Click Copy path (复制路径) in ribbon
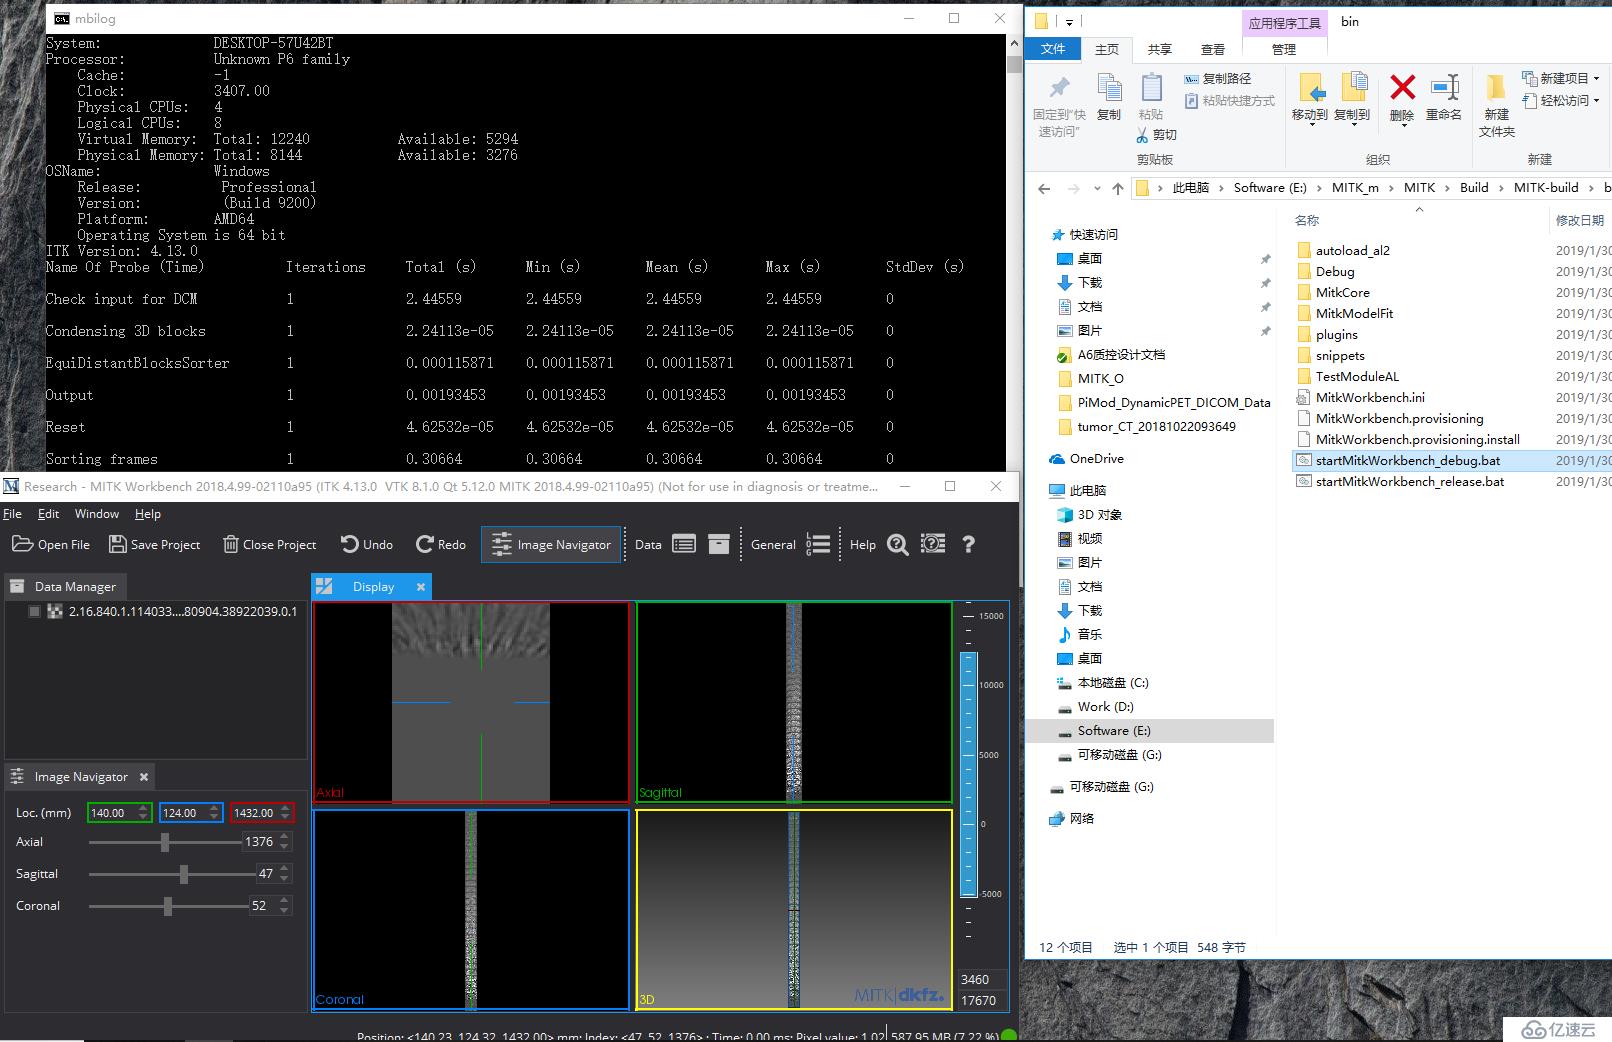Viewport: 1612px width, 1042px height. click(1218, 78)
